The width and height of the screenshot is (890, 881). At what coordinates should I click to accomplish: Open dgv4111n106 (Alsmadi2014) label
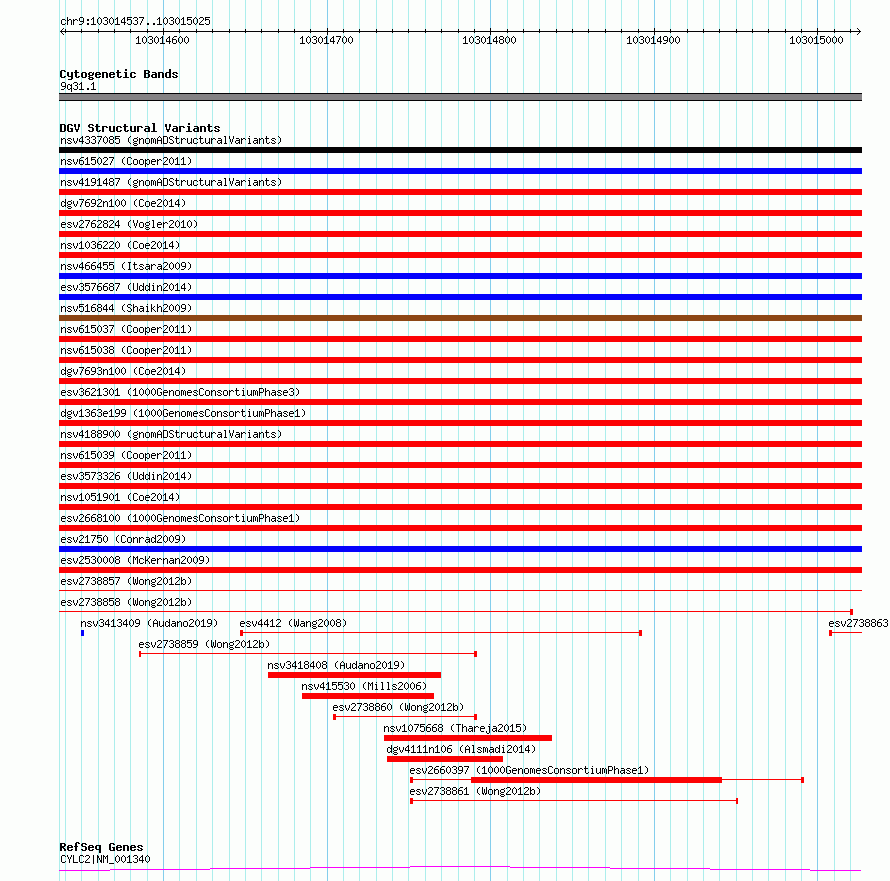[x=461, y=749]
